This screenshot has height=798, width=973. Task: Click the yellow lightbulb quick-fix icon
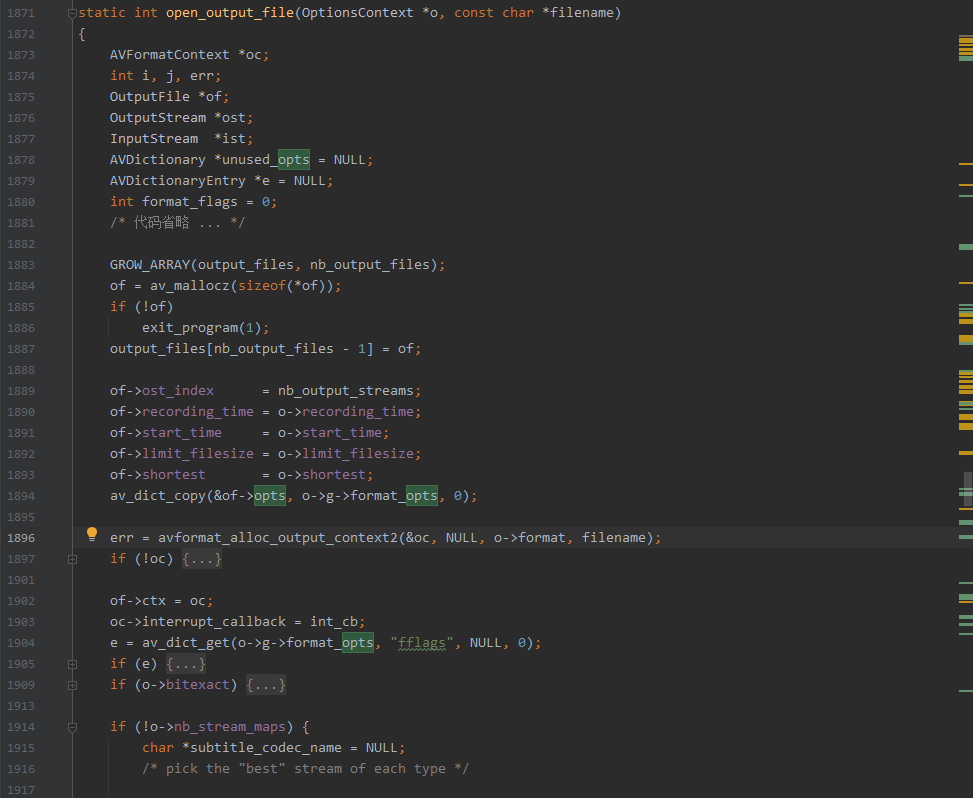tap(92, 534)
